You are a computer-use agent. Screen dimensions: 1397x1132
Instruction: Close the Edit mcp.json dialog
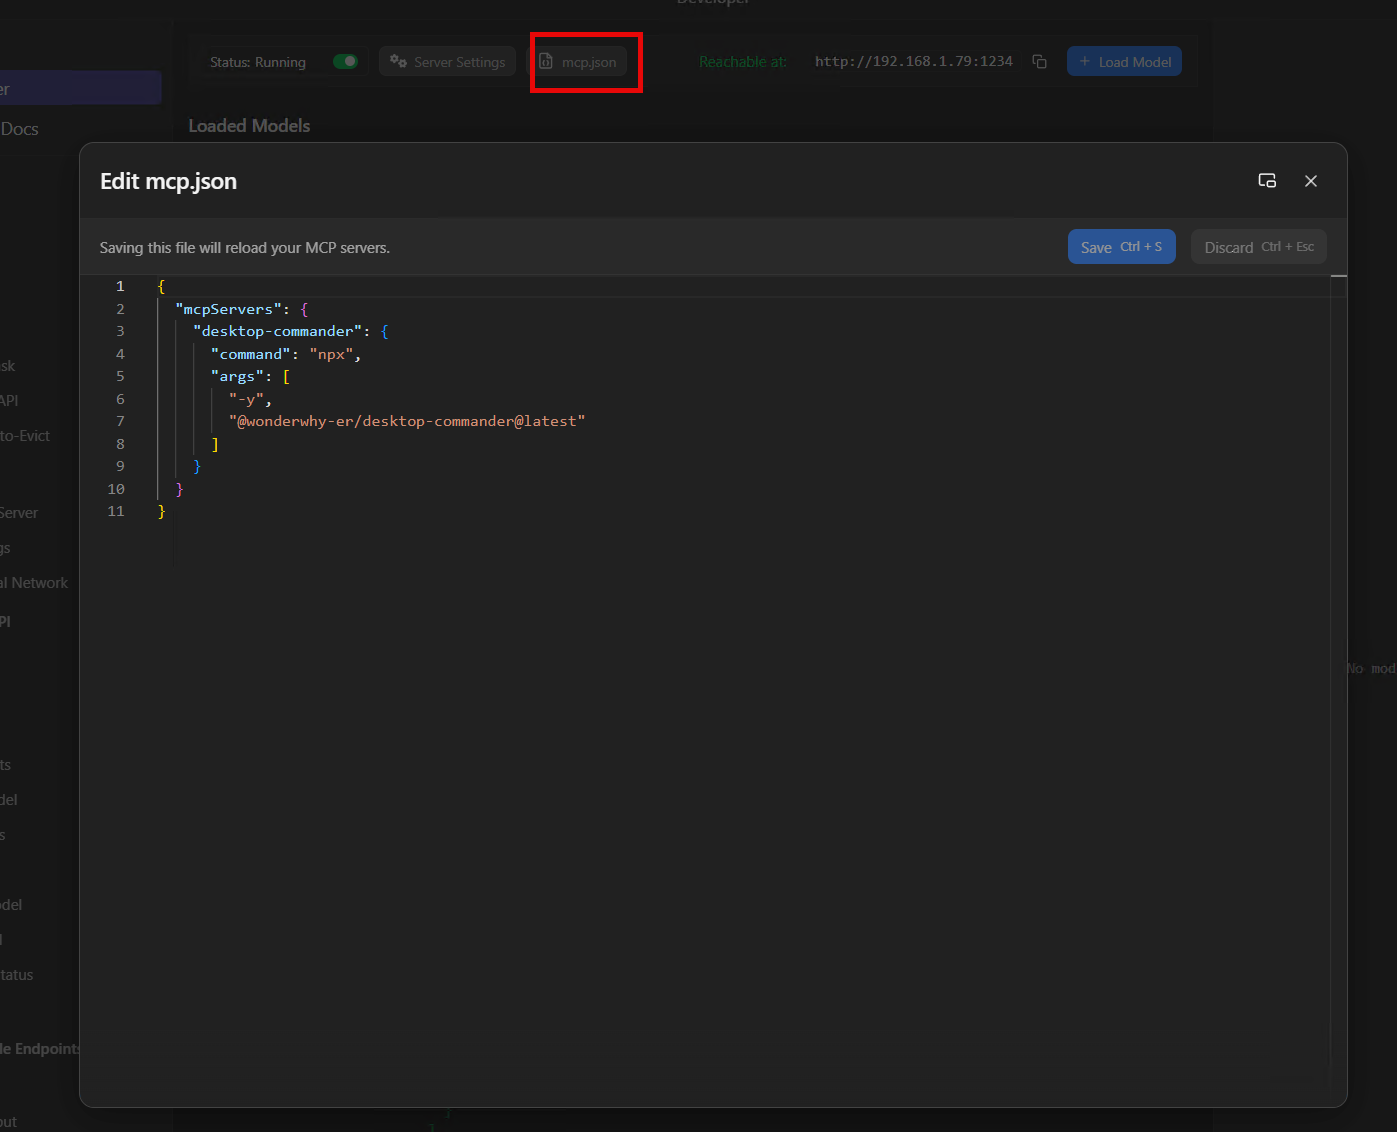pos(1311,181)
